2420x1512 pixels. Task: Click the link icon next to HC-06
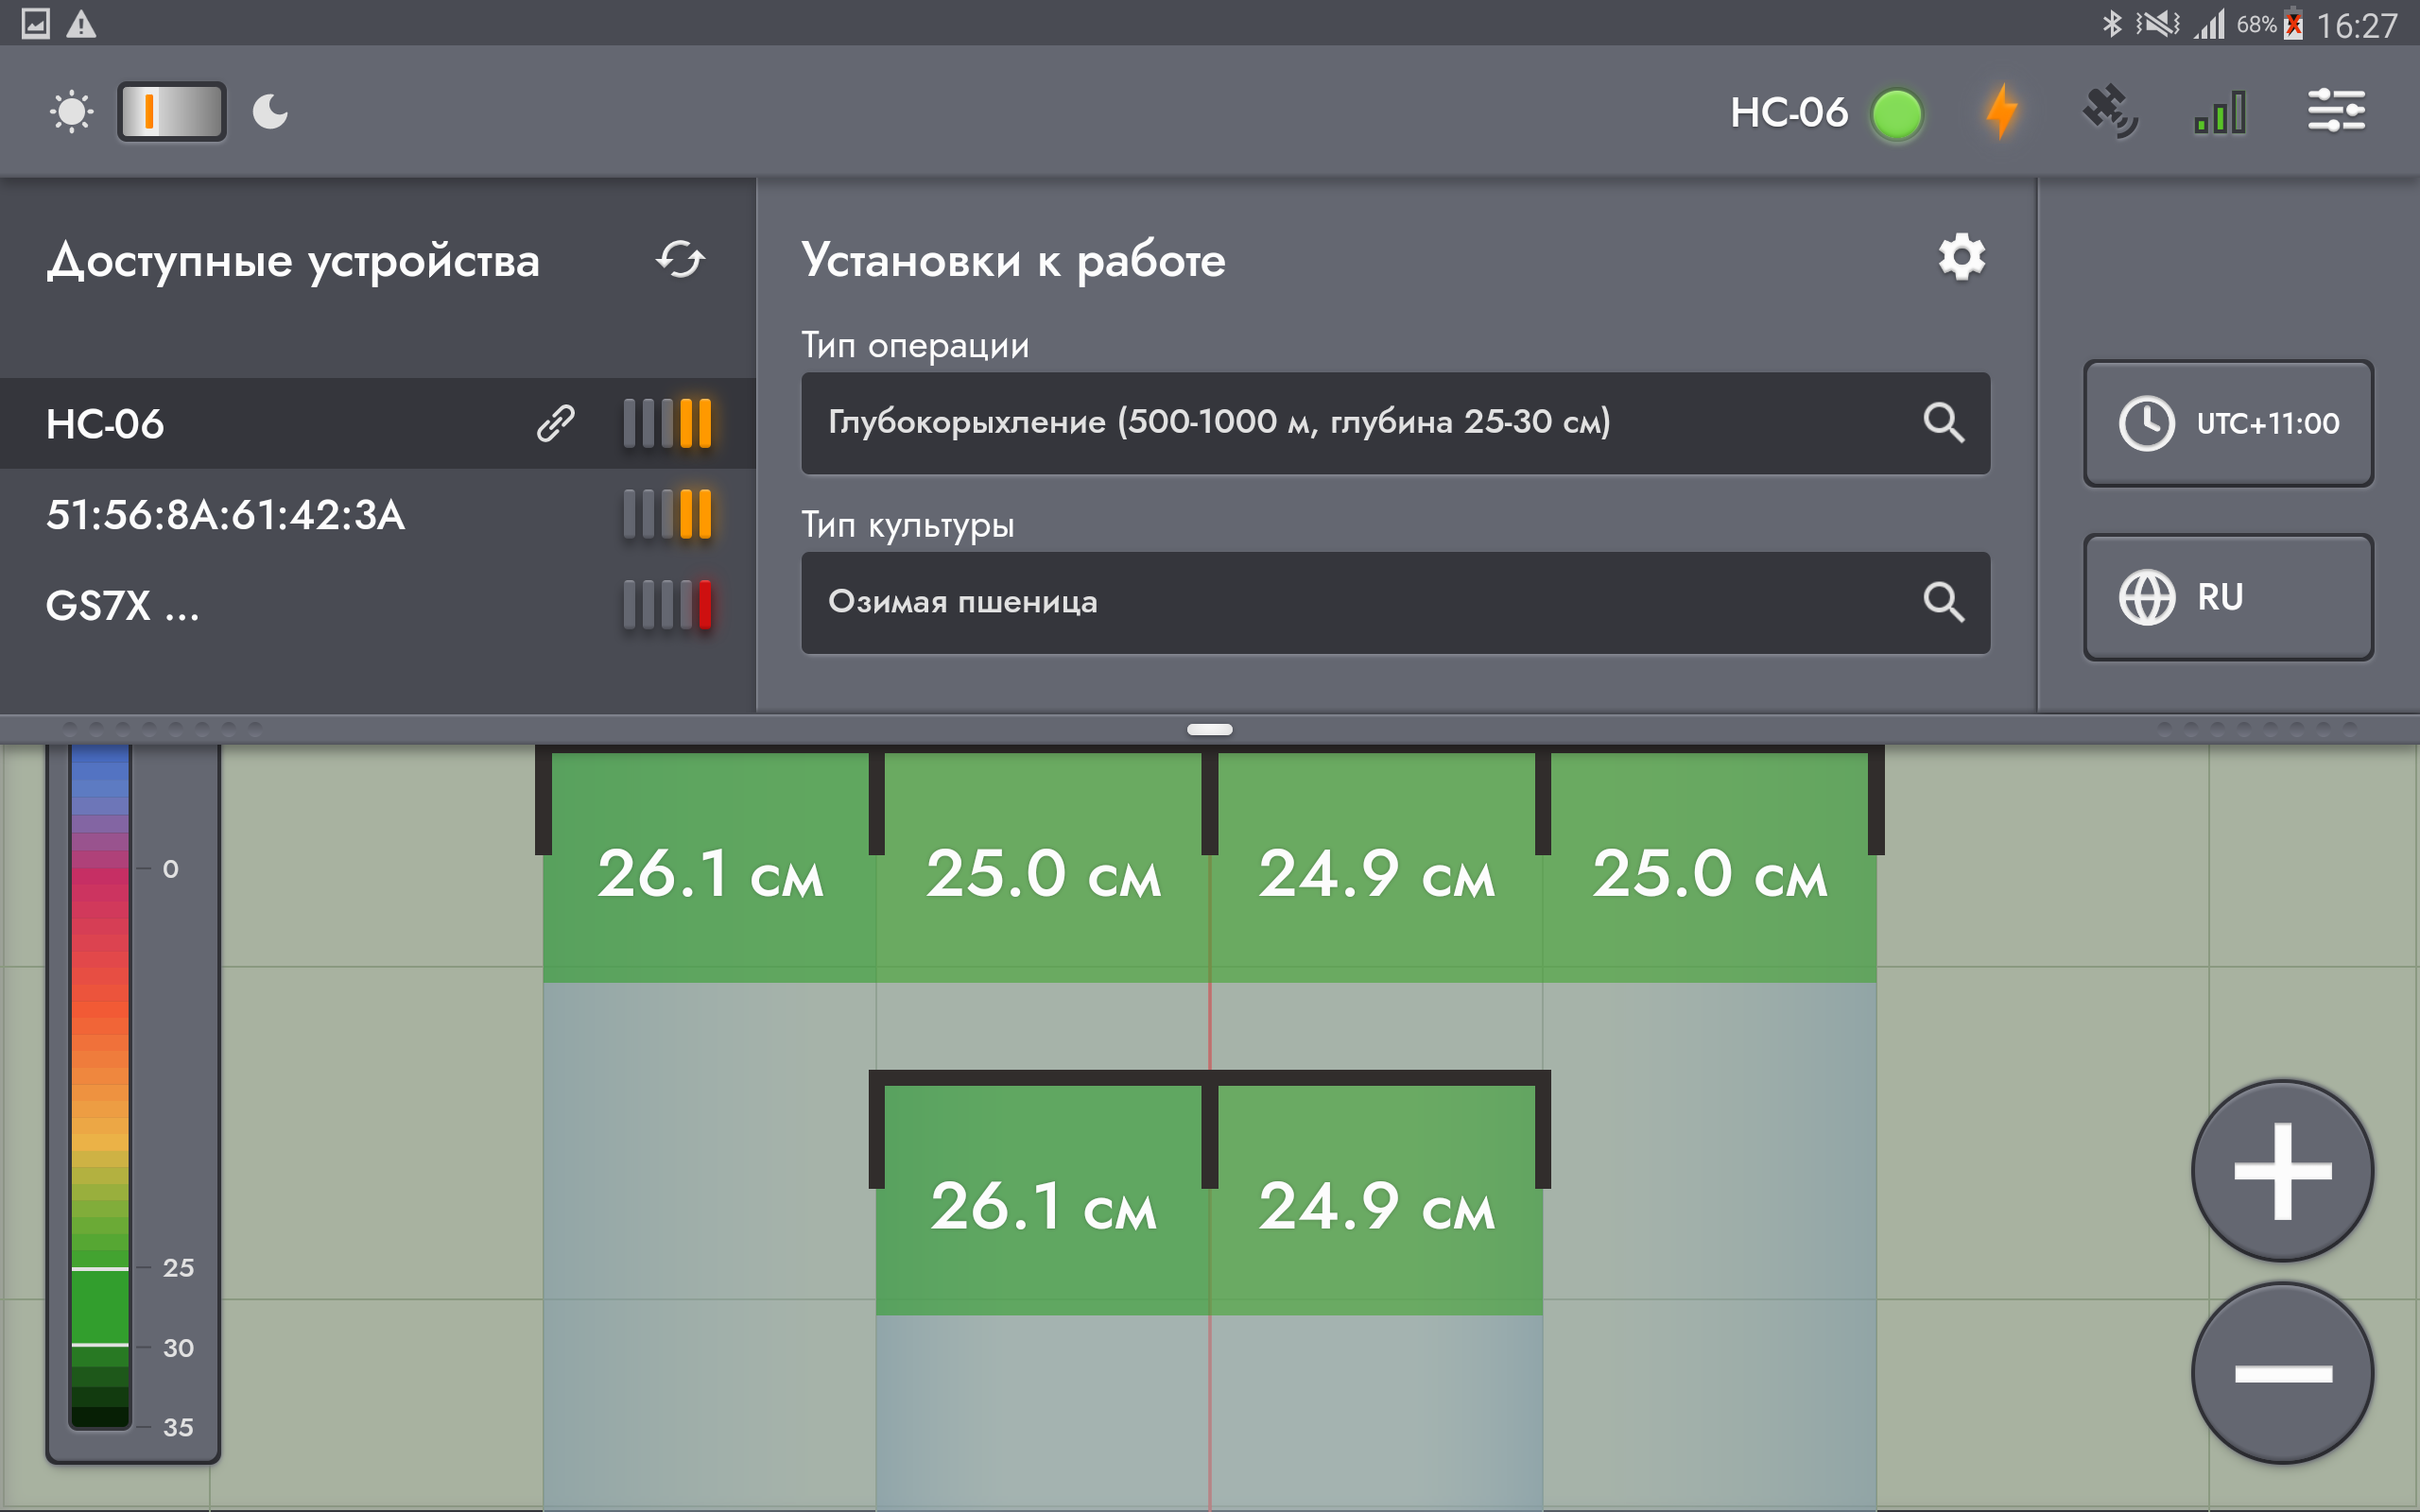[556, 423]
